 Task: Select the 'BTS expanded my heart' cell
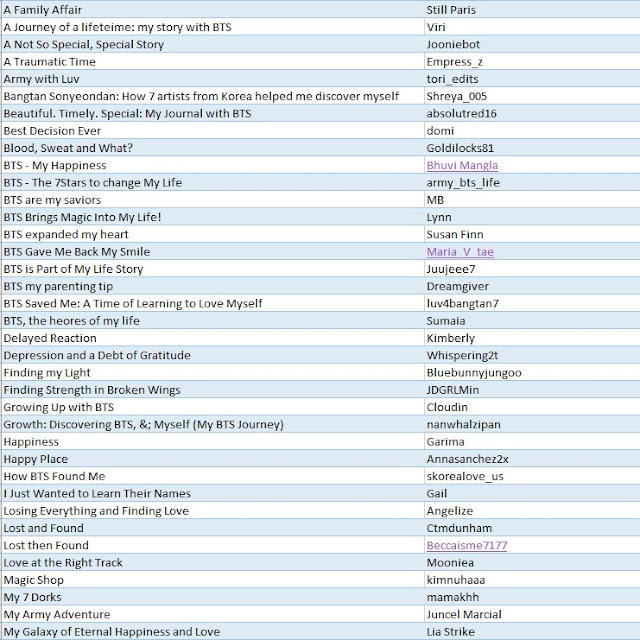(x=213, y=234)
